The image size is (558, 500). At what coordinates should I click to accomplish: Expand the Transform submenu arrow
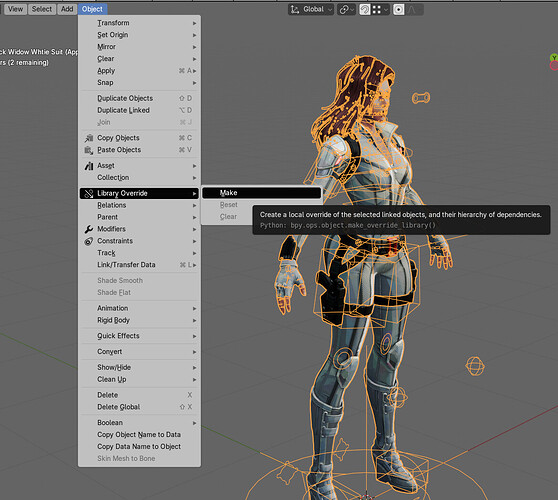[x=195, y=23]
